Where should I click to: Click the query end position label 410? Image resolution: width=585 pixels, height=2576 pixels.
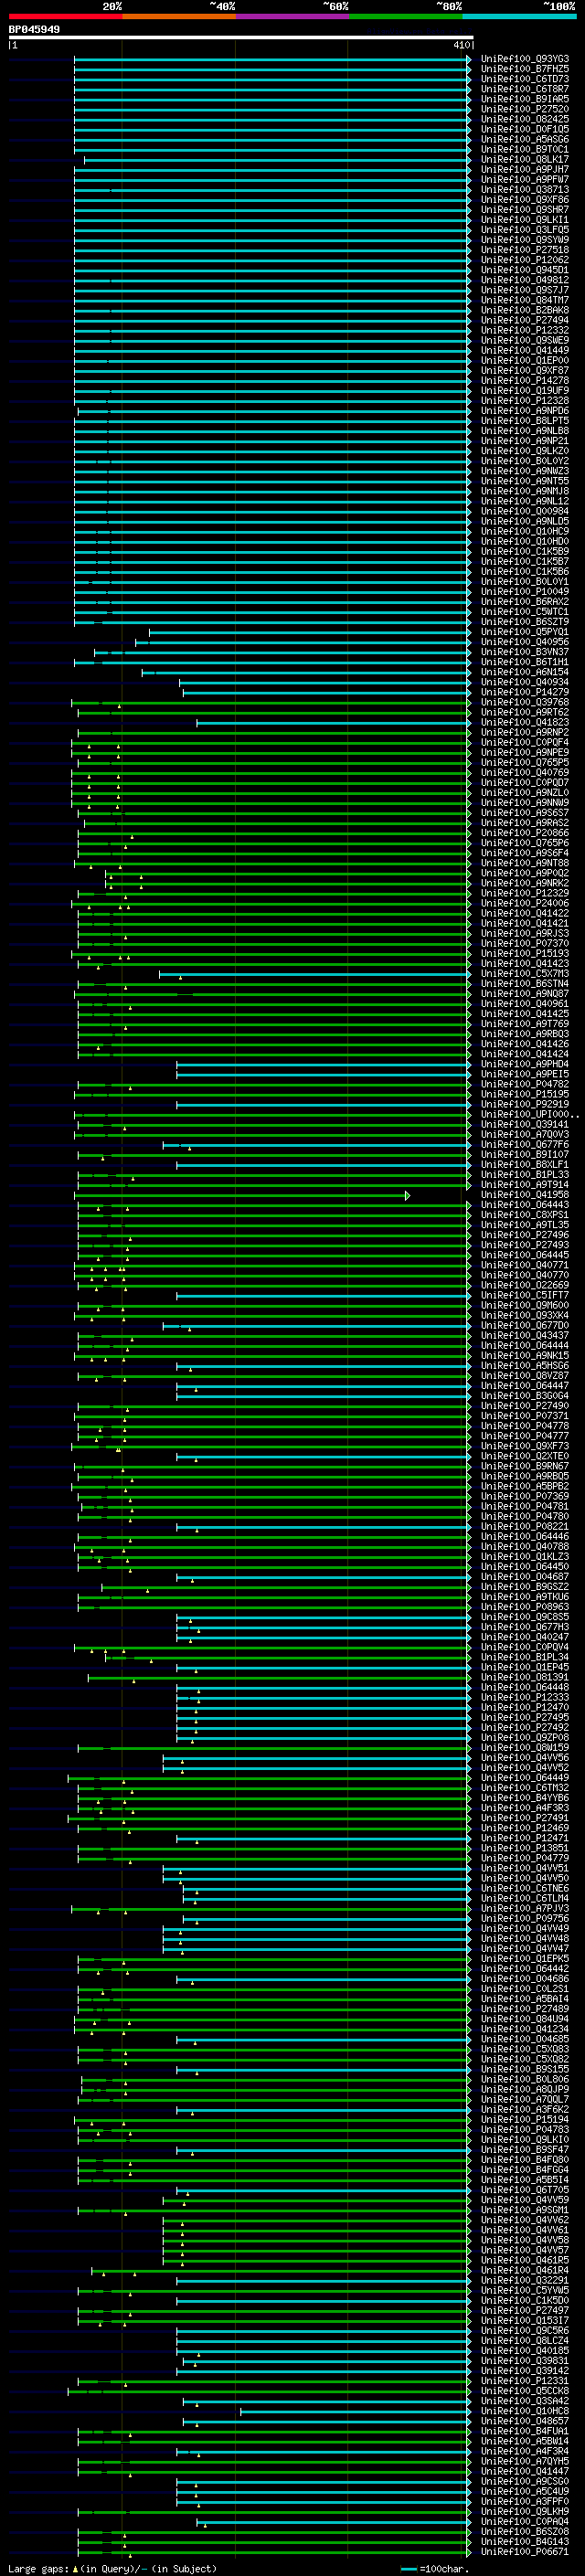coord(461,45)
